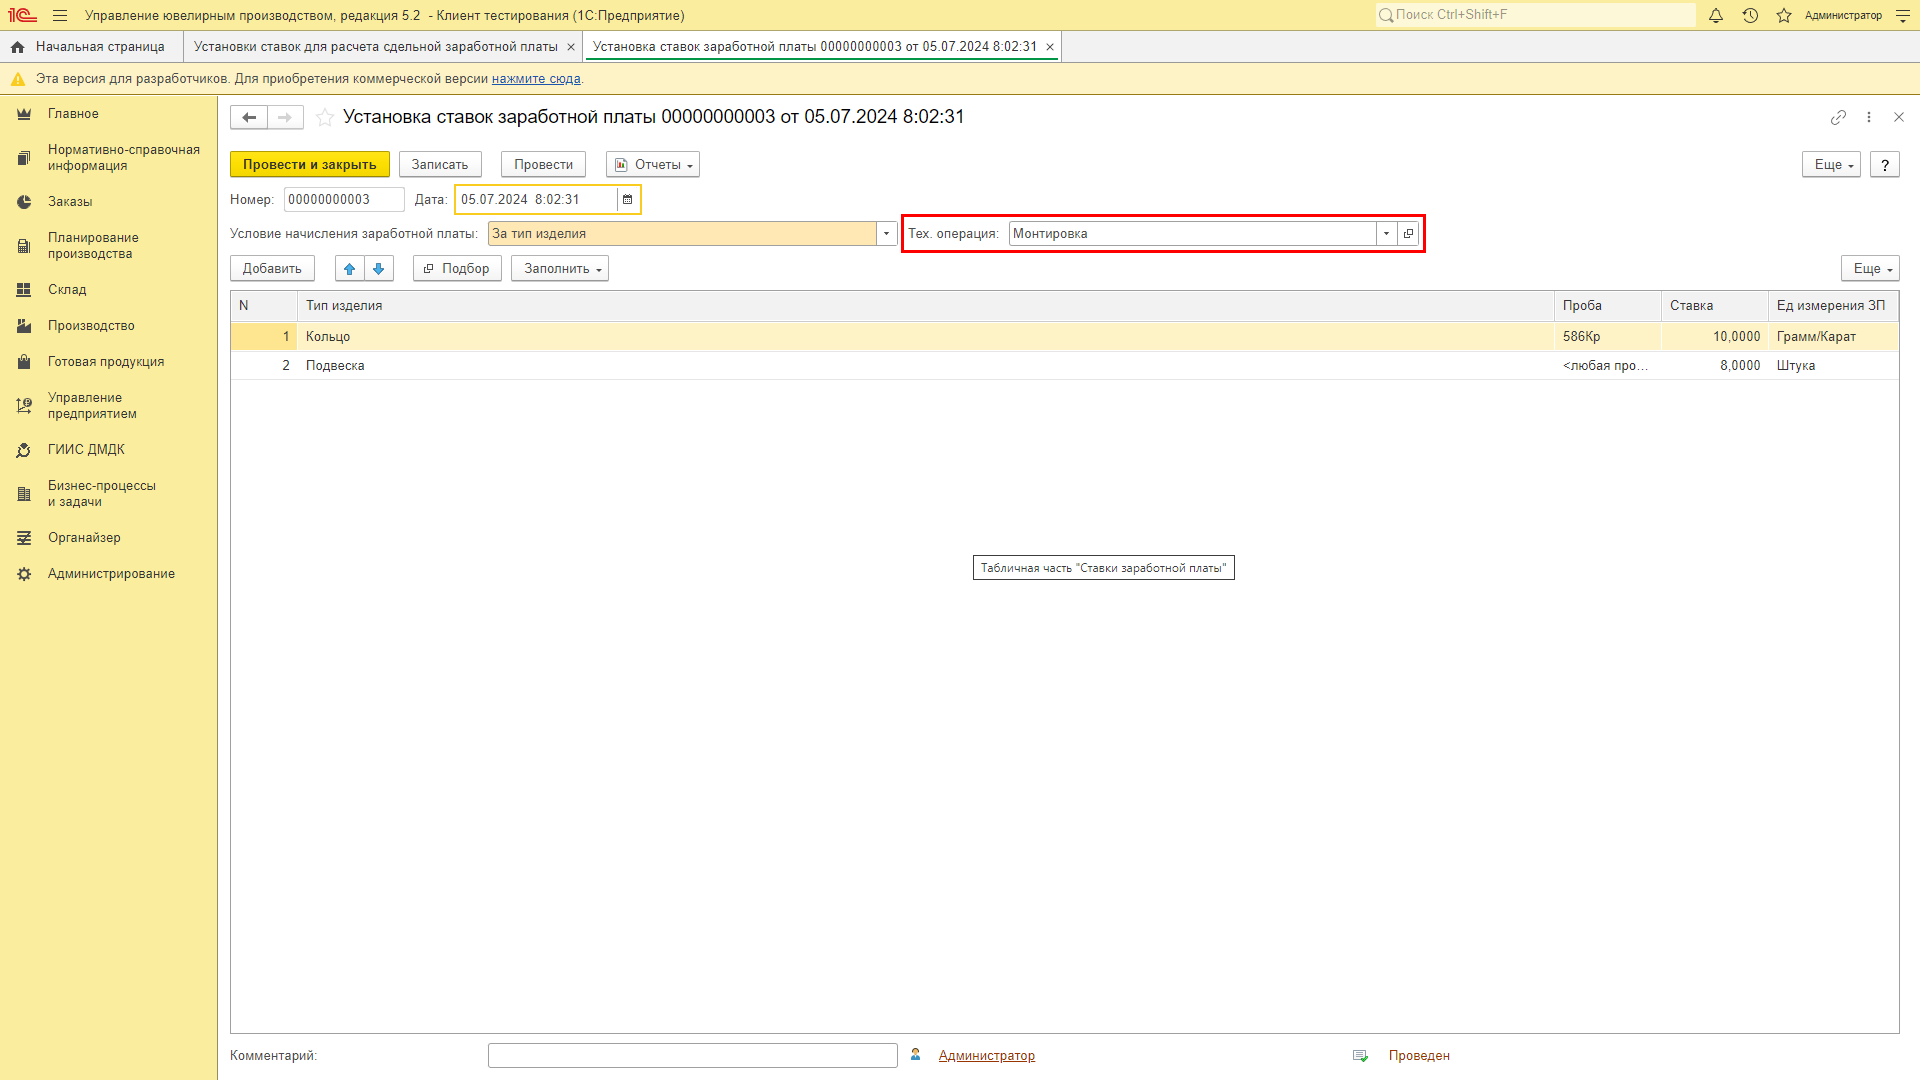Viewport: 1920px width, 1080px height.
Task: Expand Условие начисления заработной платы dropdown
Action: pos(886,234)
